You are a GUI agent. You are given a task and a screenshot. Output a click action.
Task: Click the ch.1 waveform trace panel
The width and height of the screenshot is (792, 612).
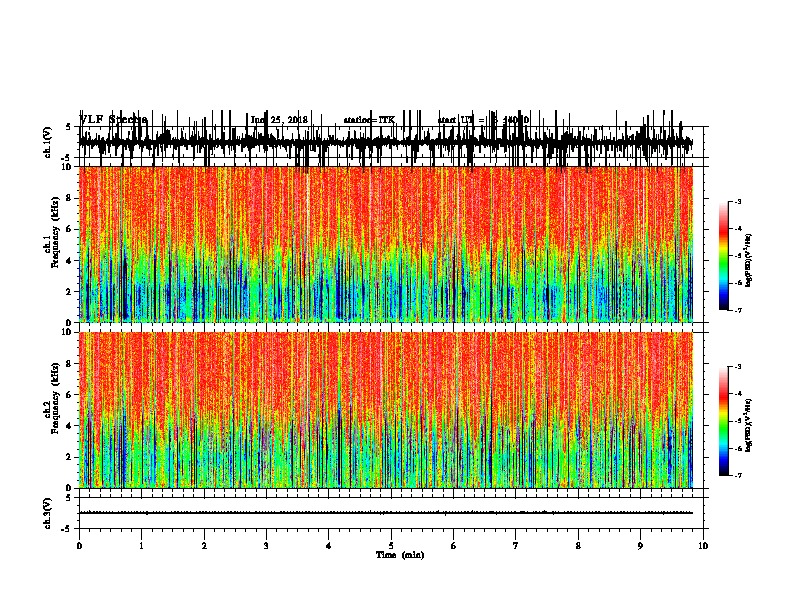click(x=391, y=142)
